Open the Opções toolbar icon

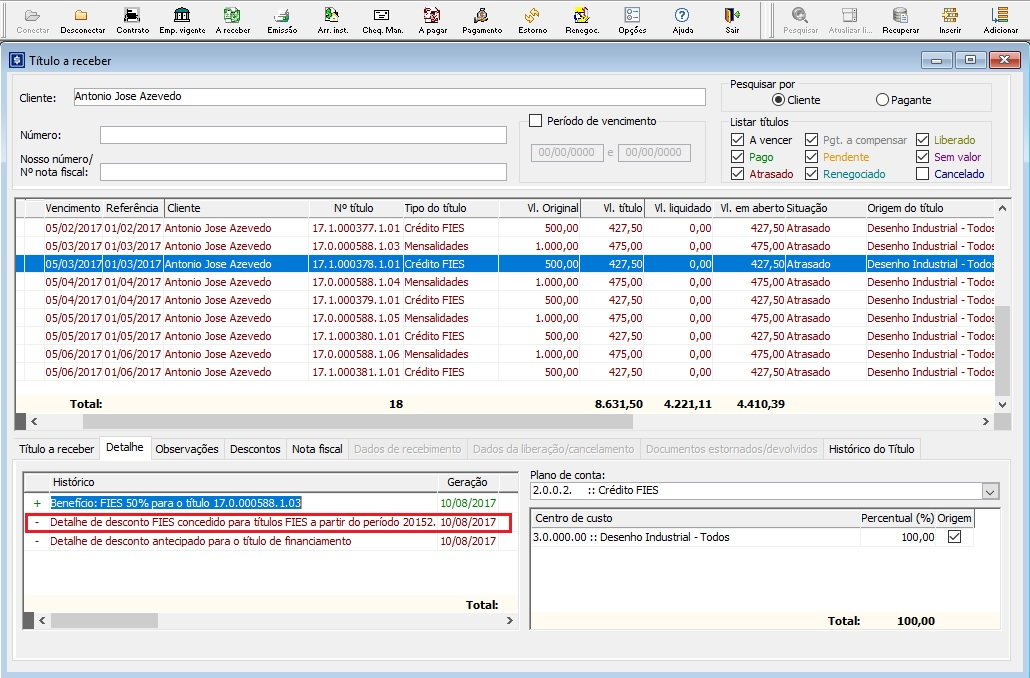coord(632,17)
